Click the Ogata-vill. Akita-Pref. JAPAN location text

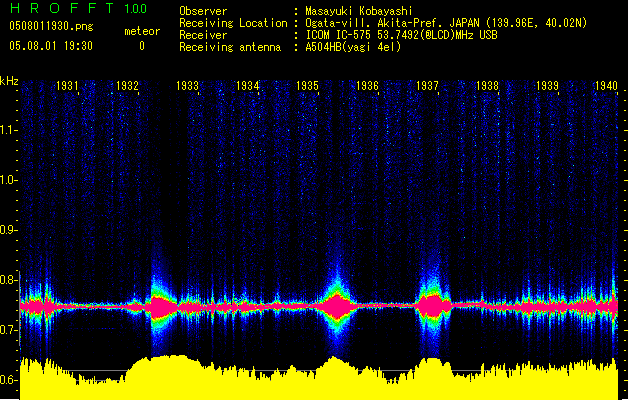446,23
